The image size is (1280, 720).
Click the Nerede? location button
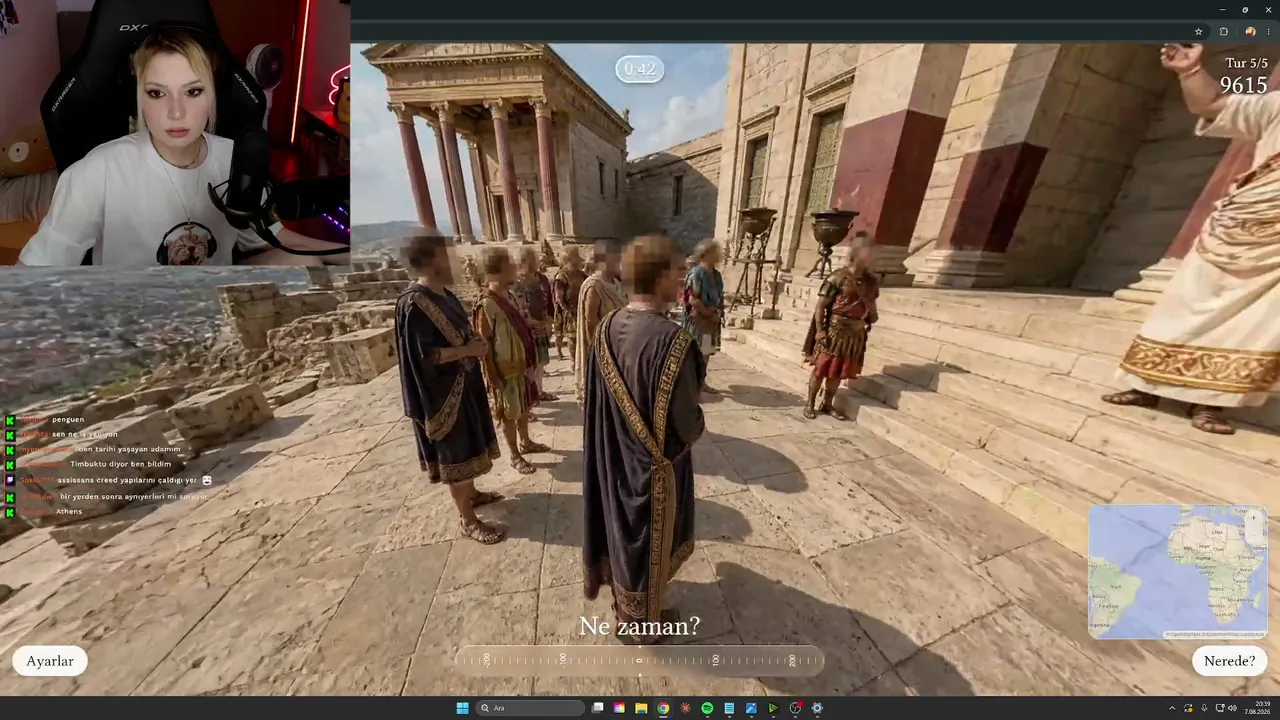pyautogui.click(x=1230, y=661)
